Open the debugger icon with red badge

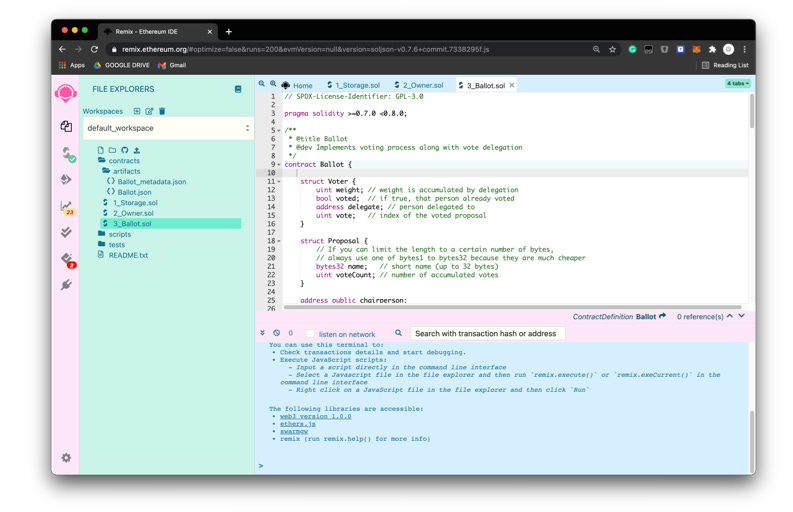pos(68,260)
